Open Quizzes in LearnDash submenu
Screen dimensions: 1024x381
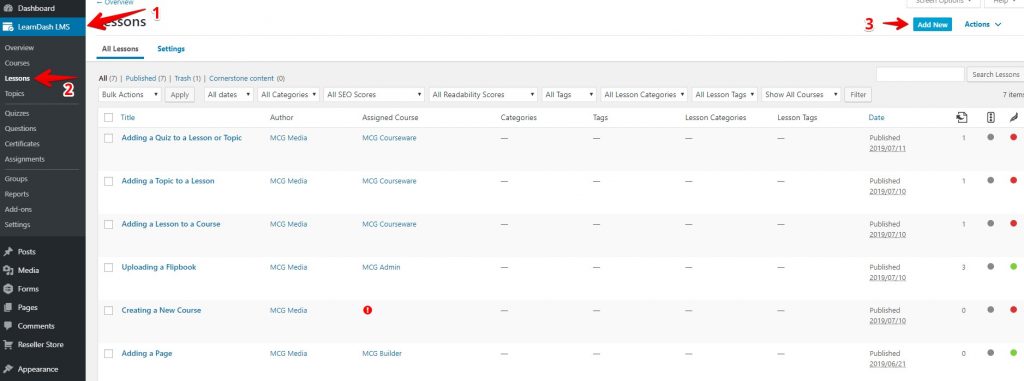[x=17, y=114]
